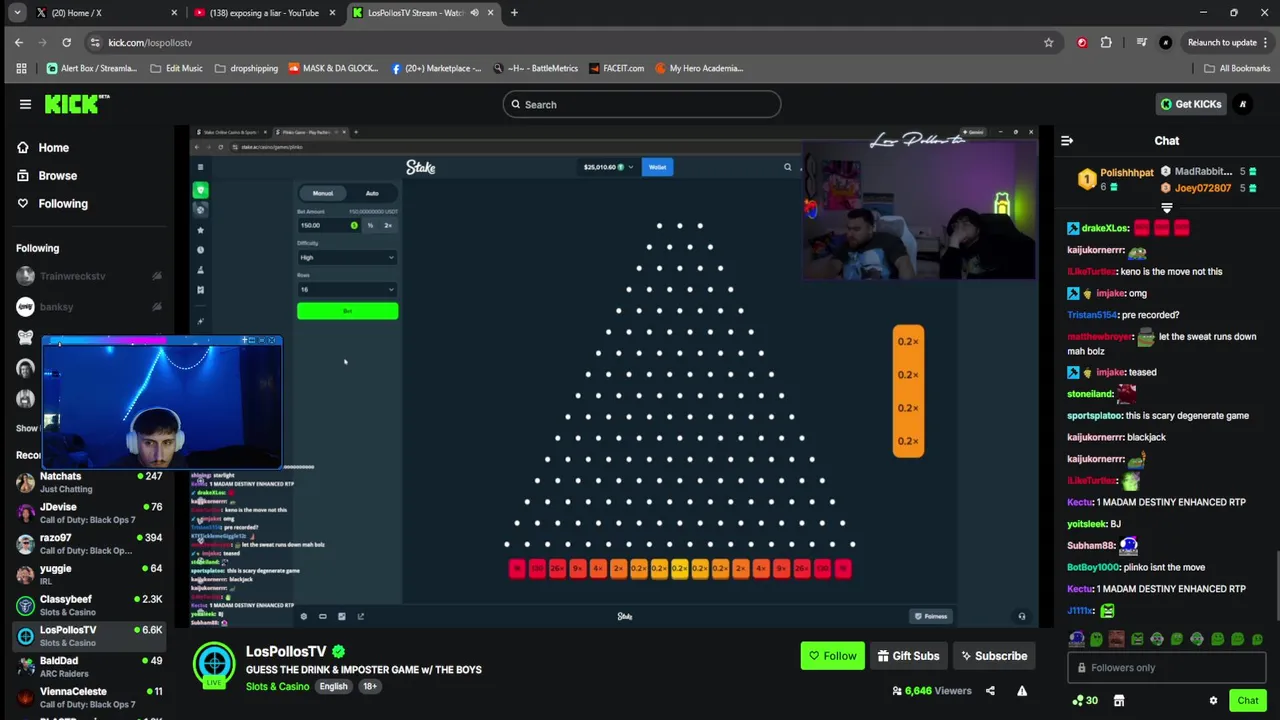Open BaldDad recommended channel
Screen dimensions: 1280x720
(x=88, y=666)
